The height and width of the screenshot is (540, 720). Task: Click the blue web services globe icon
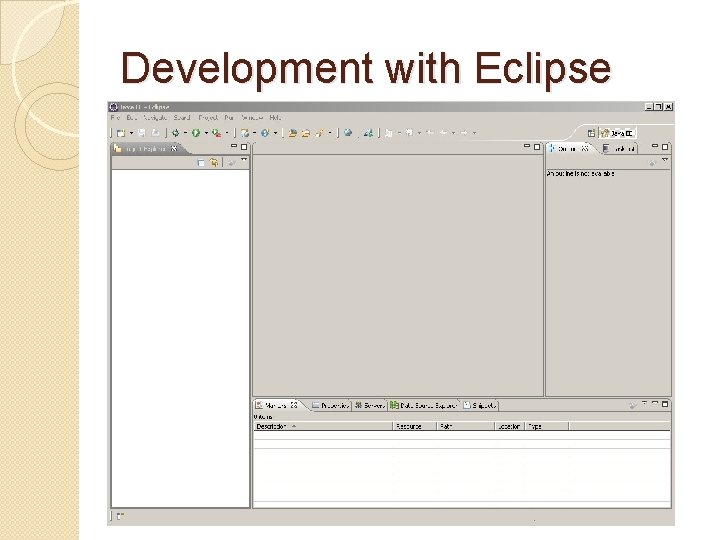click(265, 133)
